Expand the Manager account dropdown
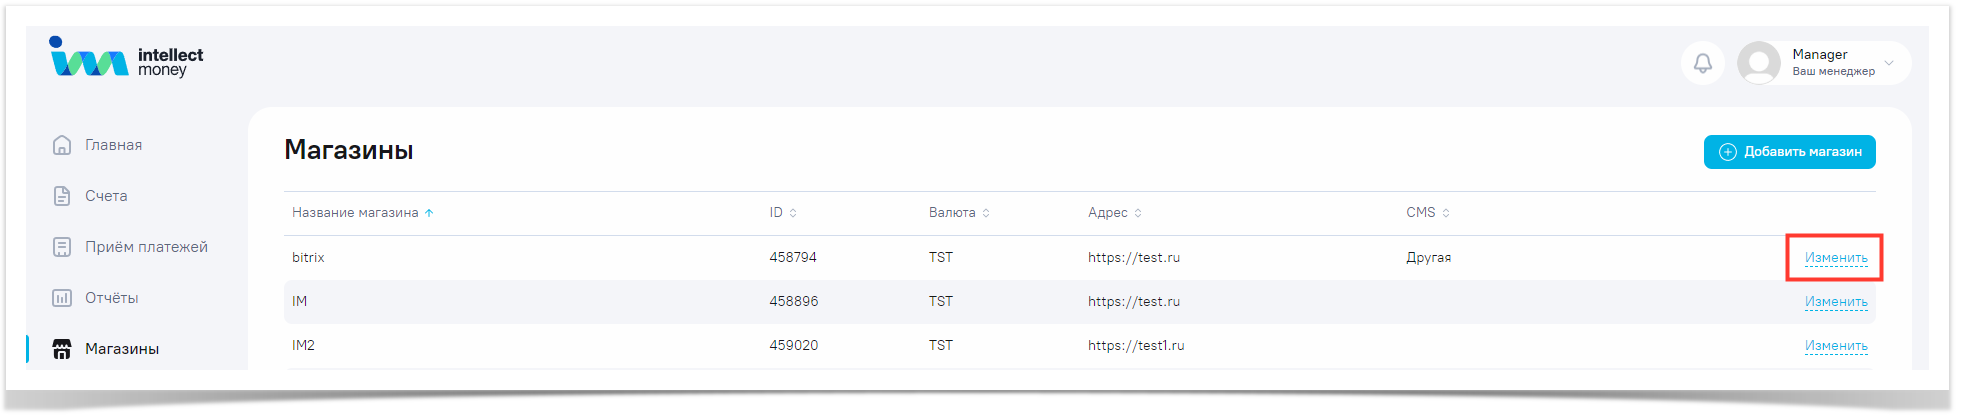 click(1888, 63)
